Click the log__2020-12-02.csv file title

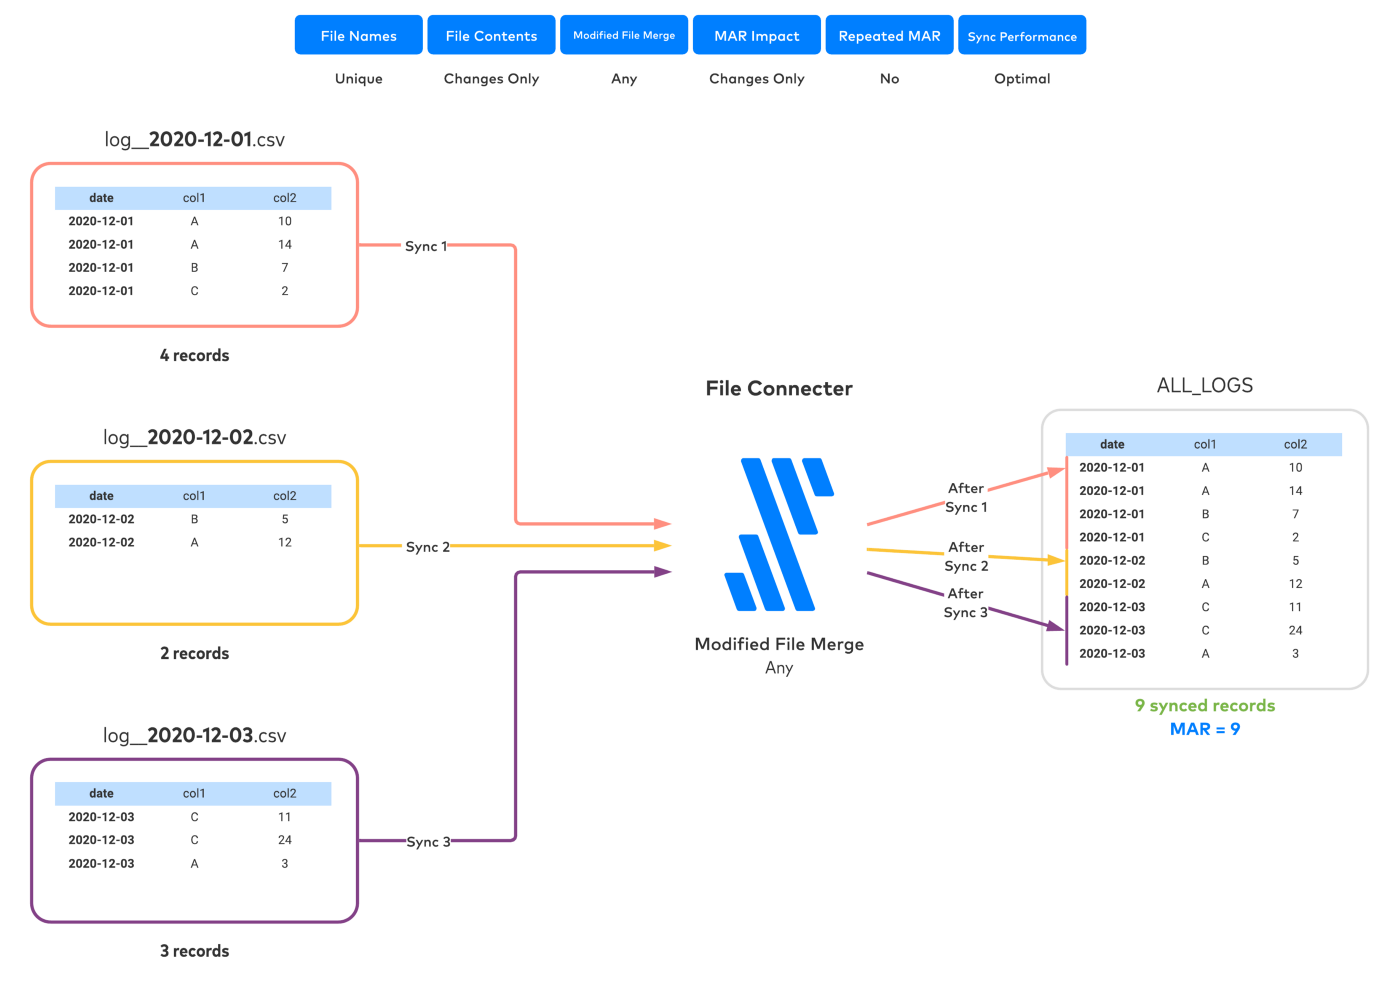[x=195, y=438]
